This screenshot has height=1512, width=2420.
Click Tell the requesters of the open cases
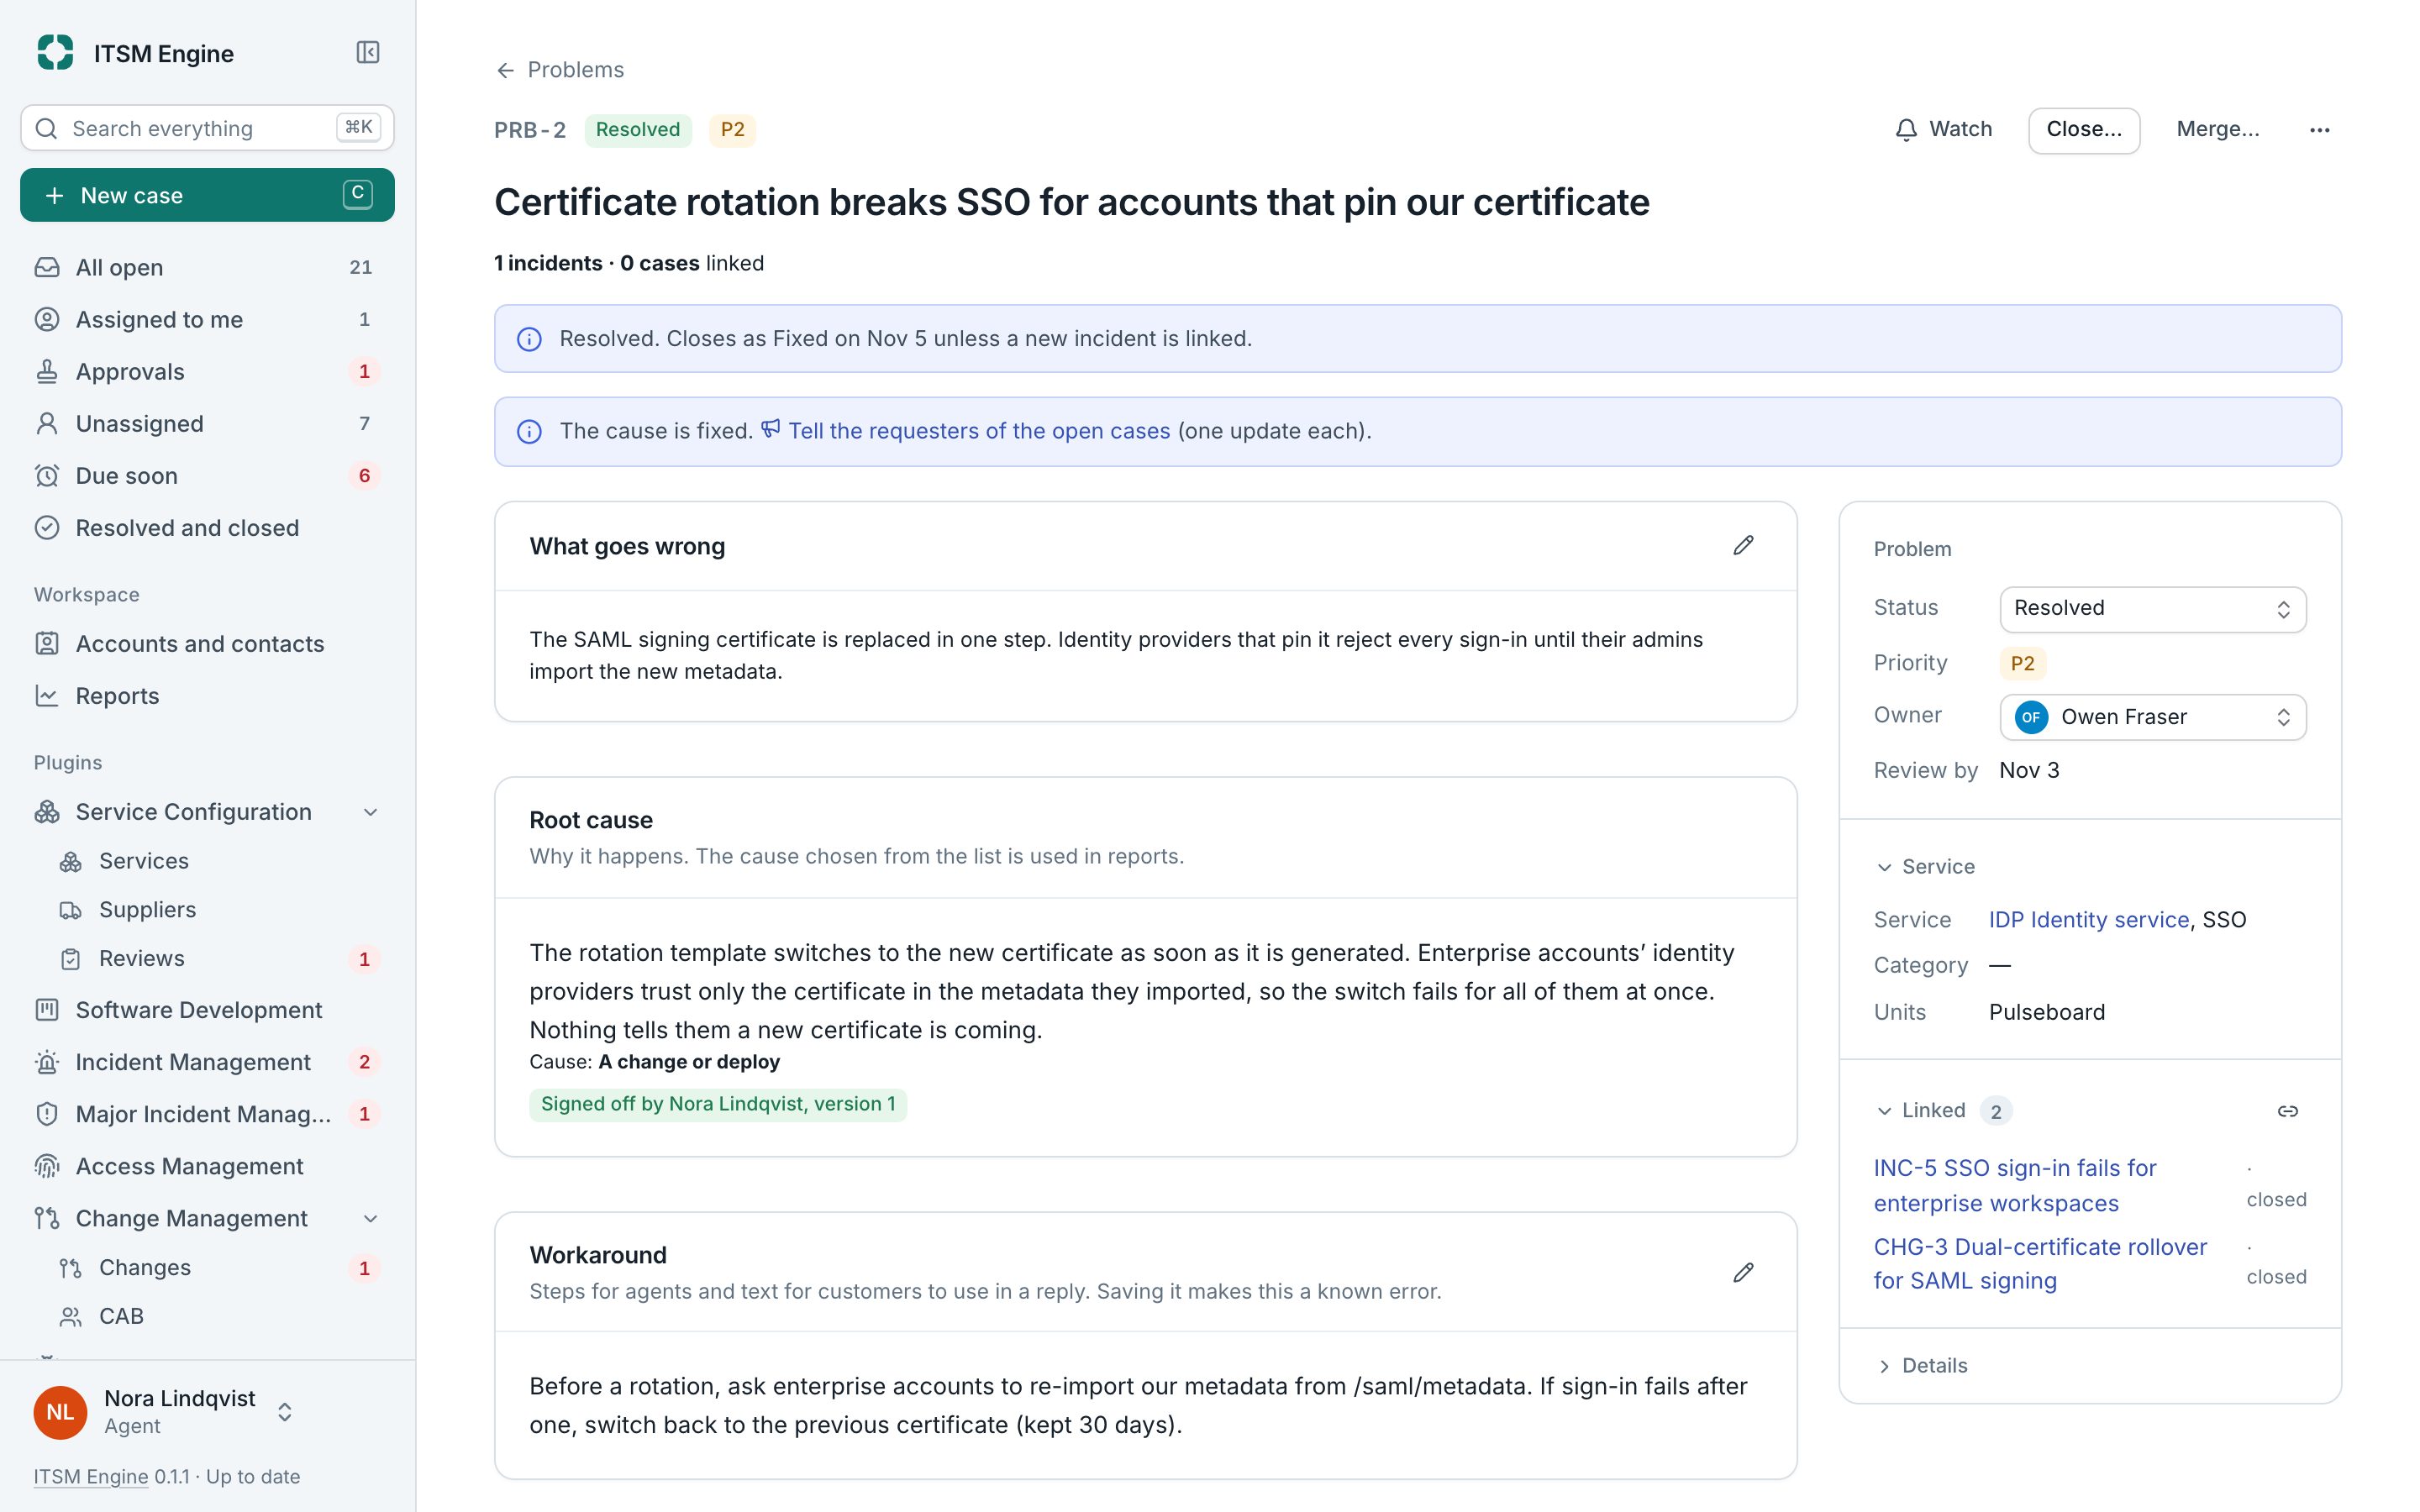point(966,431)
